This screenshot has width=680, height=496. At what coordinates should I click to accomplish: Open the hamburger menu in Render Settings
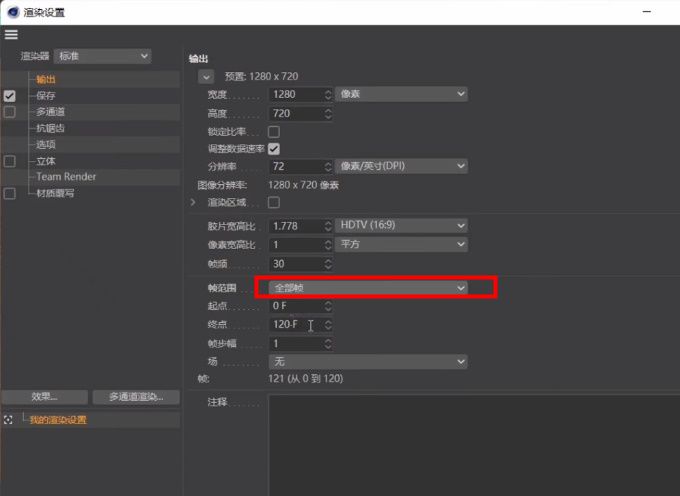[x=11, y=34]
